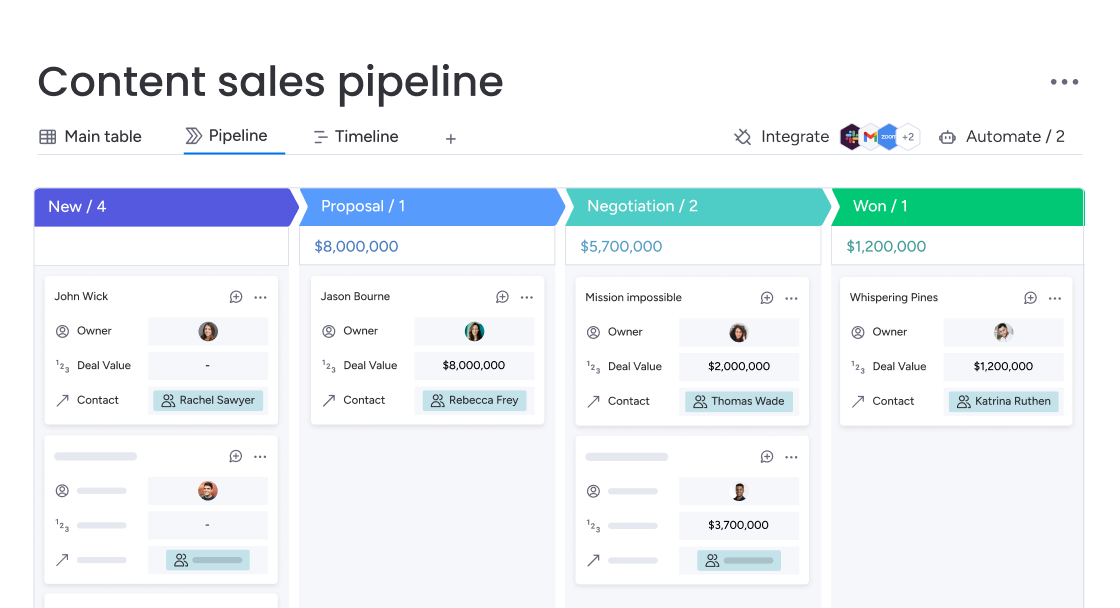Add a new board view with plus

(x=451, y=139)
